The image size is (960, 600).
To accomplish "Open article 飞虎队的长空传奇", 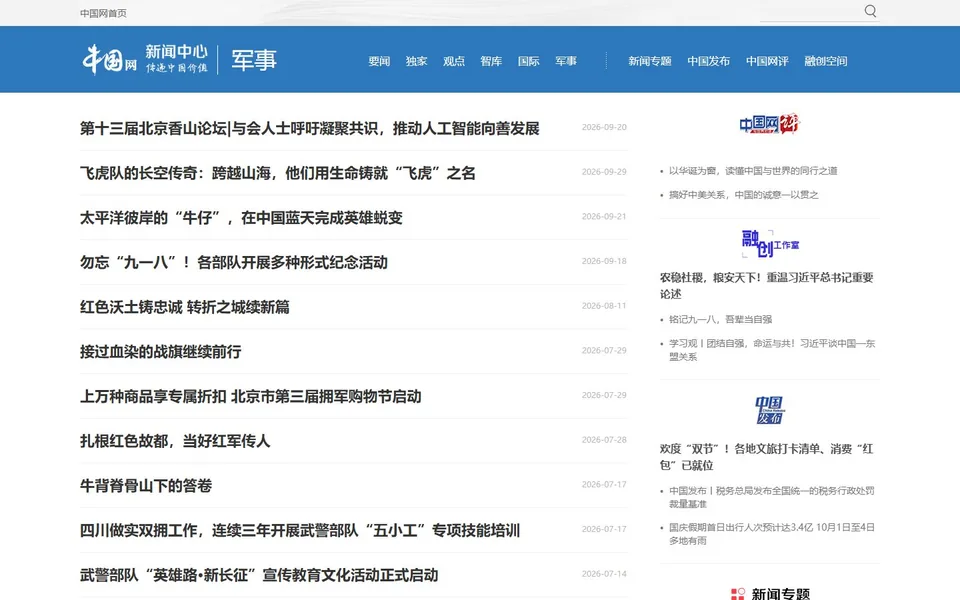I will coord(277,173).
